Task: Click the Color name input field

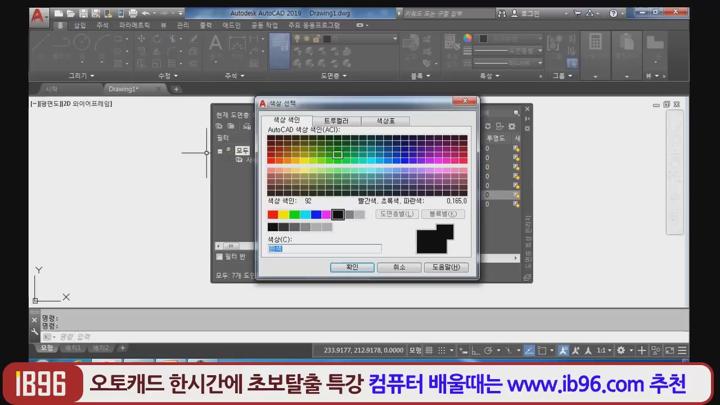Action: tap(325, 248)
